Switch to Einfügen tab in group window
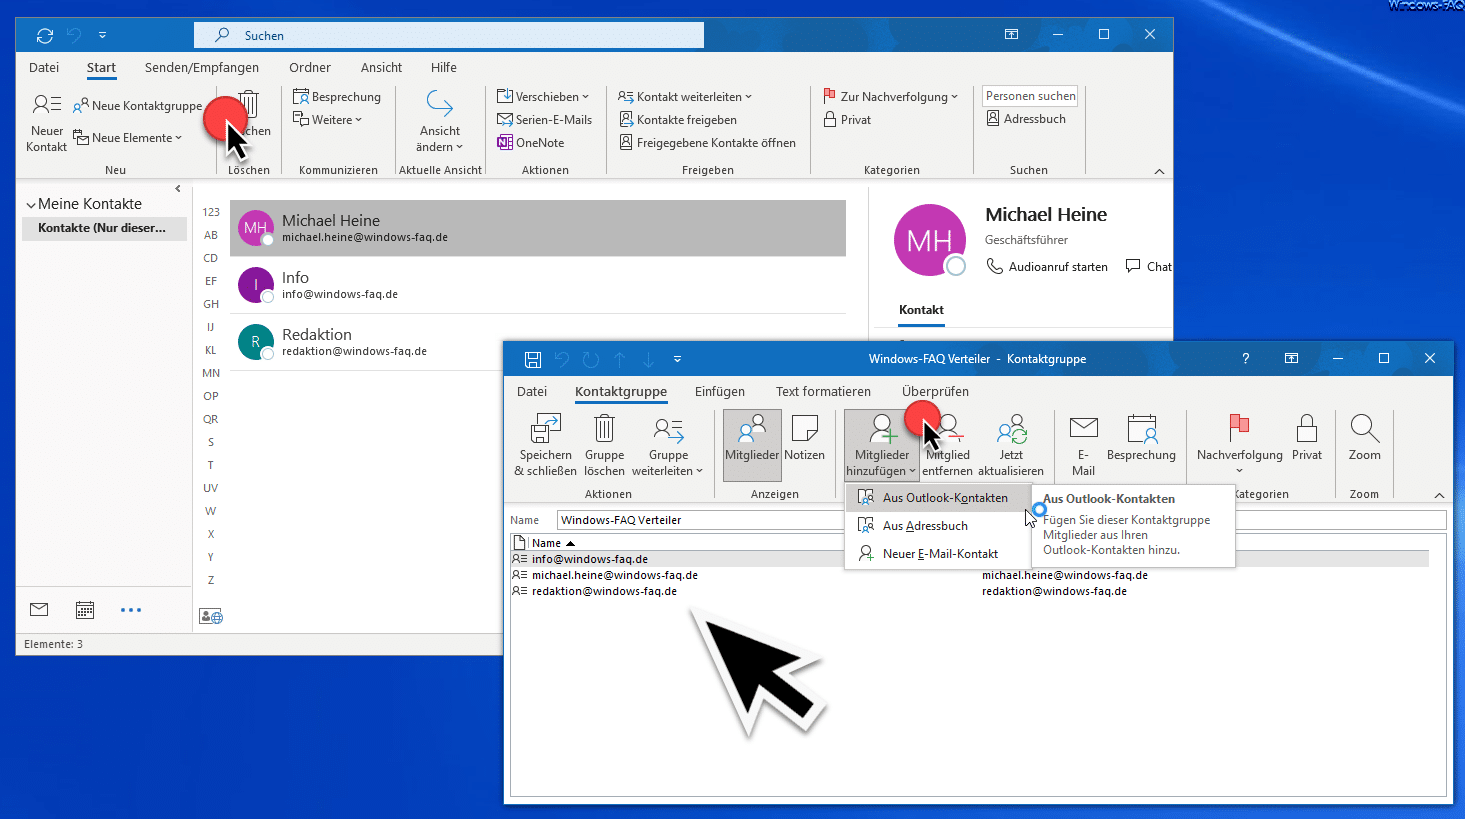 point(720,392)
